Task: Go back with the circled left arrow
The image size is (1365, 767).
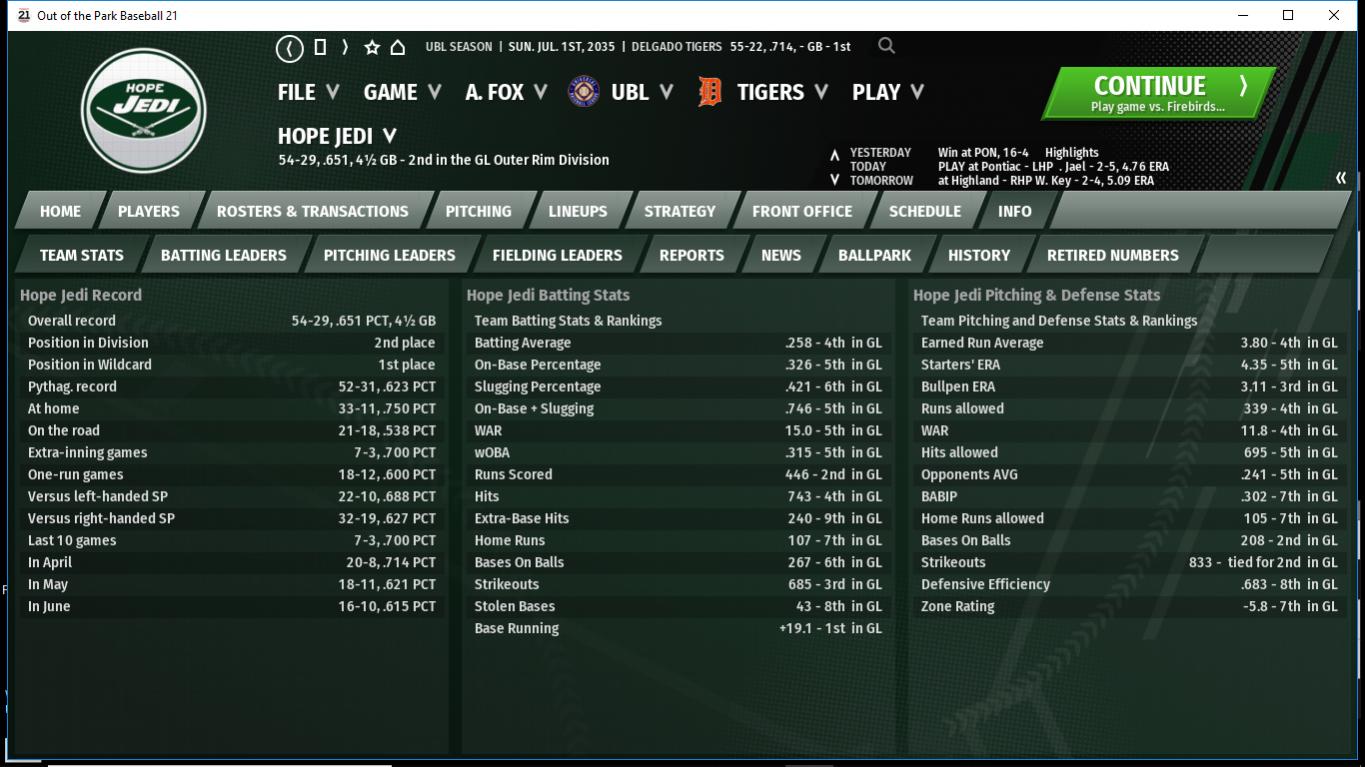Action: (290, 47)
